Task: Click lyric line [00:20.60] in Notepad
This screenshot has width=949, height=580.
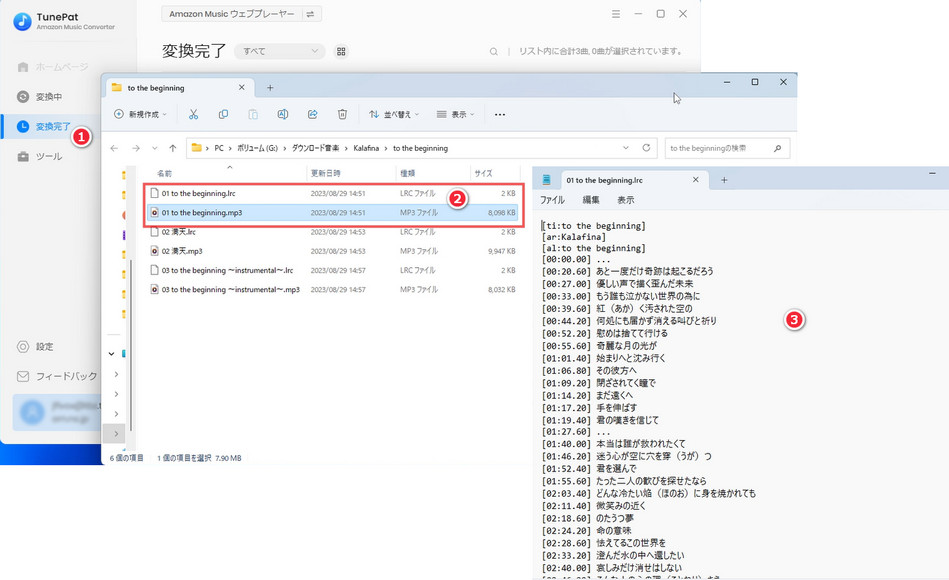Action: 628,271
